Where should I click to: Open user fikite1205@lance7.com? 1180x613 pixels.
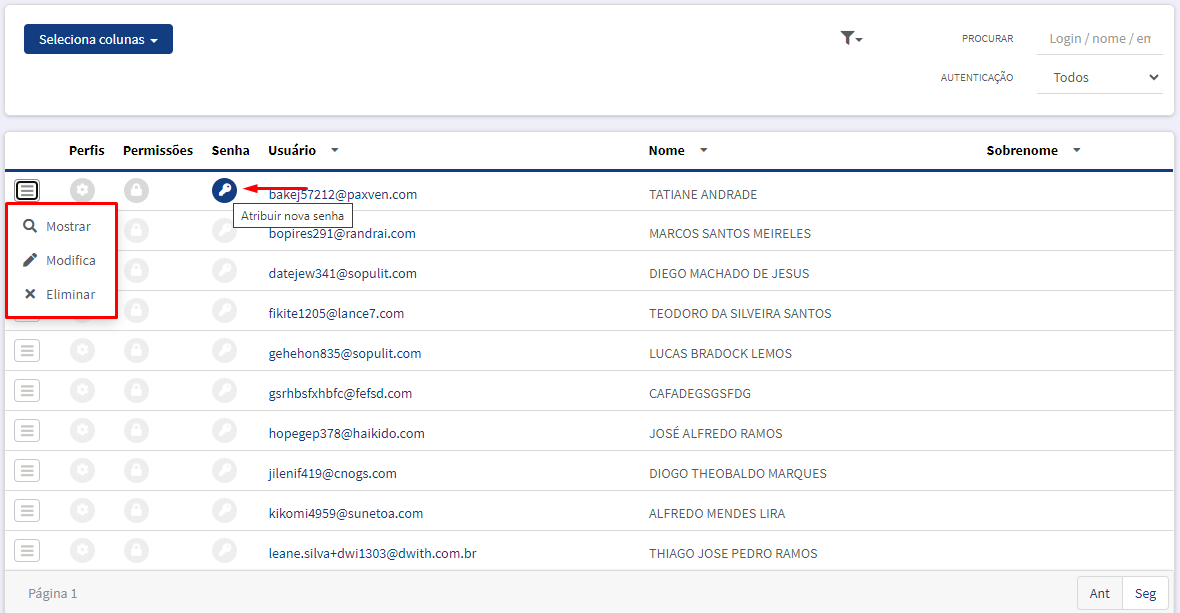(336, 314)
